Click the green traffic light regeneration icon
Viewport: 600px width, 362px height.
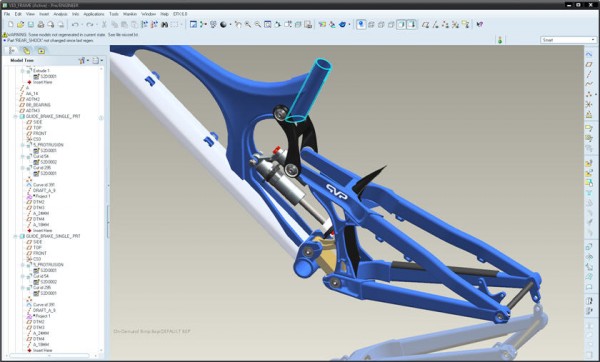500,40
